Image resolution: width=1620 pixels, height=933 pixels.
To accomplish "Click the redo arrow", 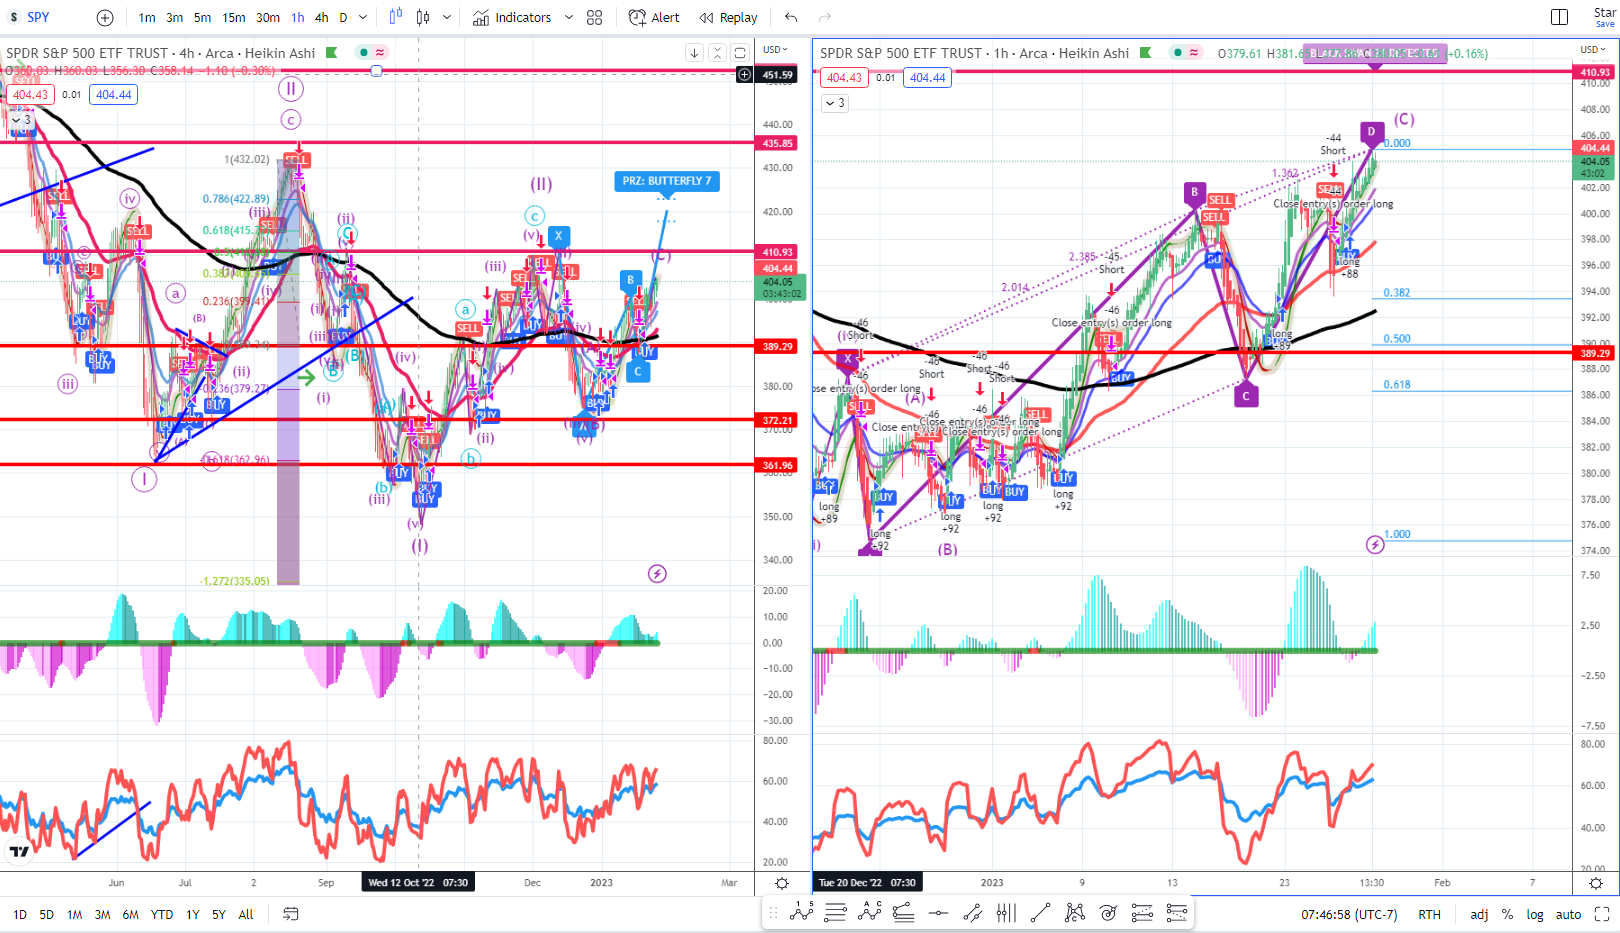I will tap(825, 17).
